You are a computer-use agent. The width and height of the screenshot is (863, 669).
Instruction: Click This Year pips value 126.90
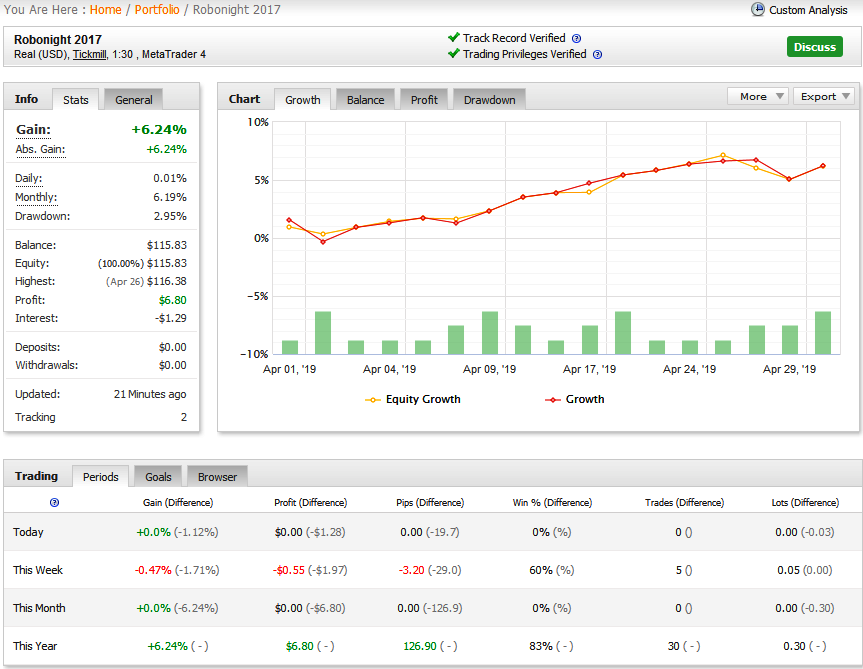pos(420,646)
